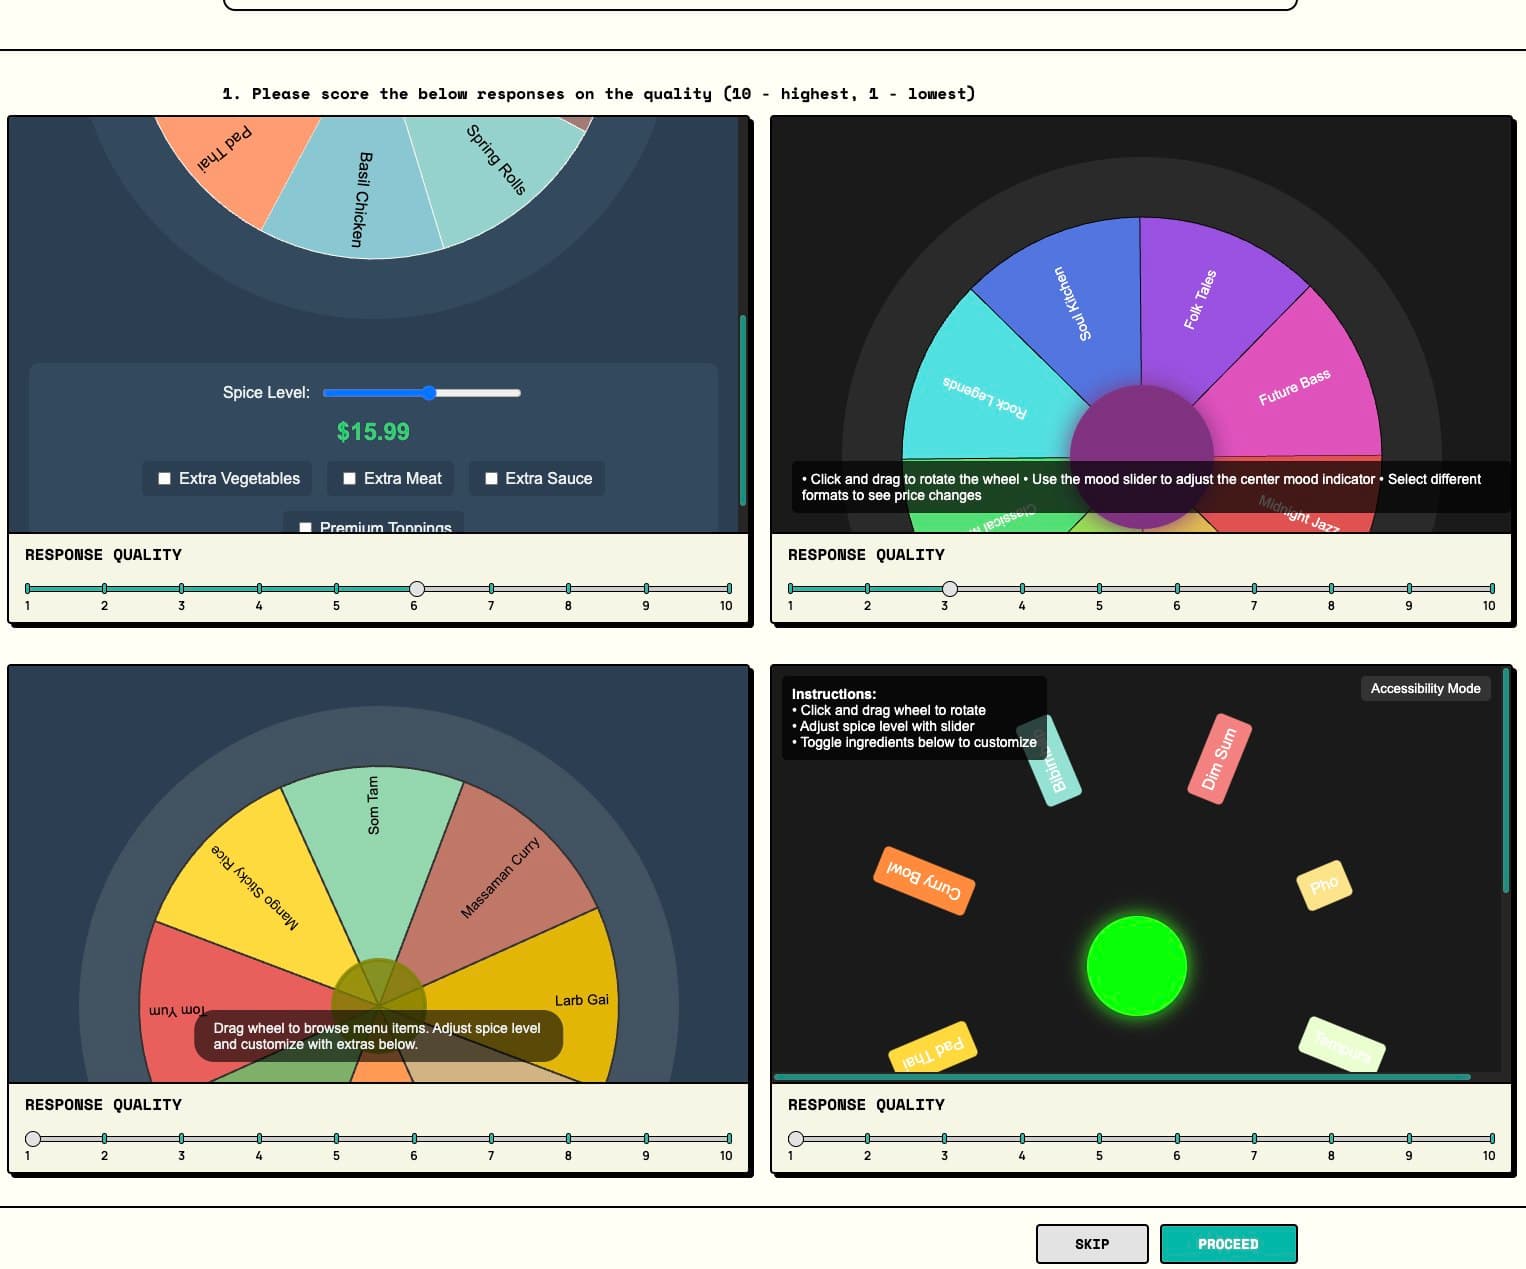The height and width of the screenshot is (1269, 1526).
Task: Click the Spice Level slider handle
Action: pyautogui.click(x=429, y=393)
